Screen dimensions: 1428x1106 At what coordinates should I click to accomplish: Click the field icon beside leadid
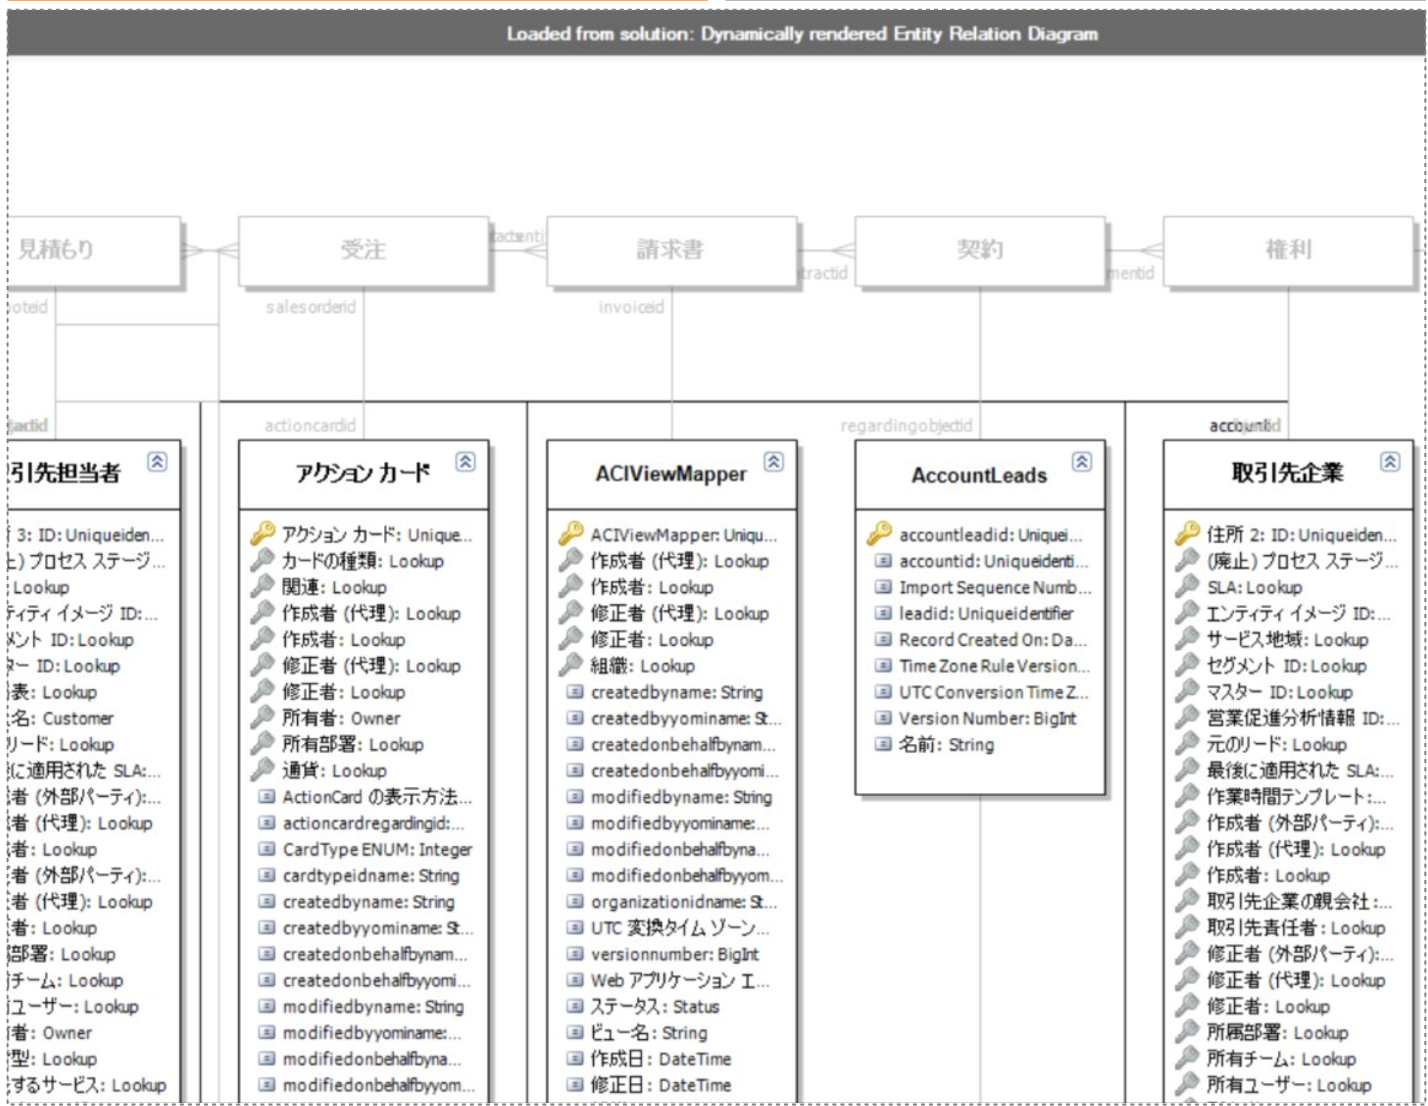pos(883,613)
